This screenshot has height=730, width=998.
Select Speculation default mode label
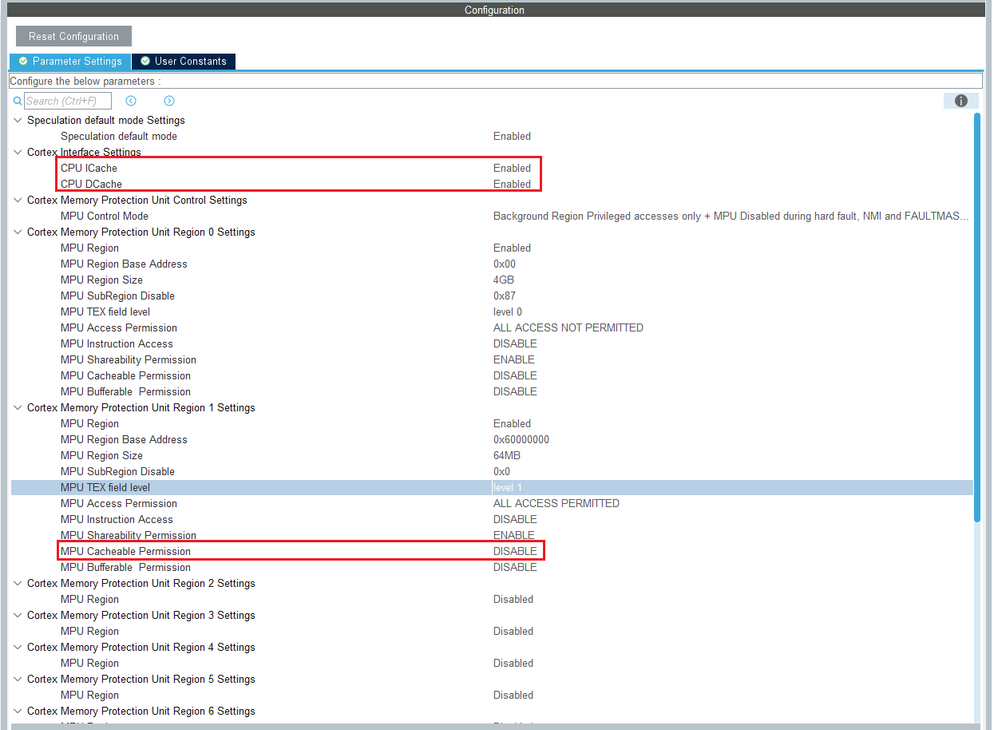[x=118, y=136]
